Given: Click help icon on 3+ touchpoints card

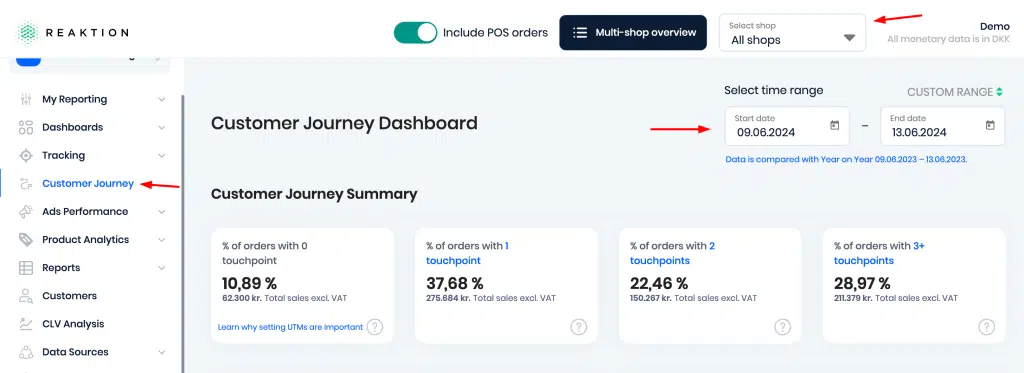Looking at the screenshot, I should pyautogui.click(x=986, y=327).
